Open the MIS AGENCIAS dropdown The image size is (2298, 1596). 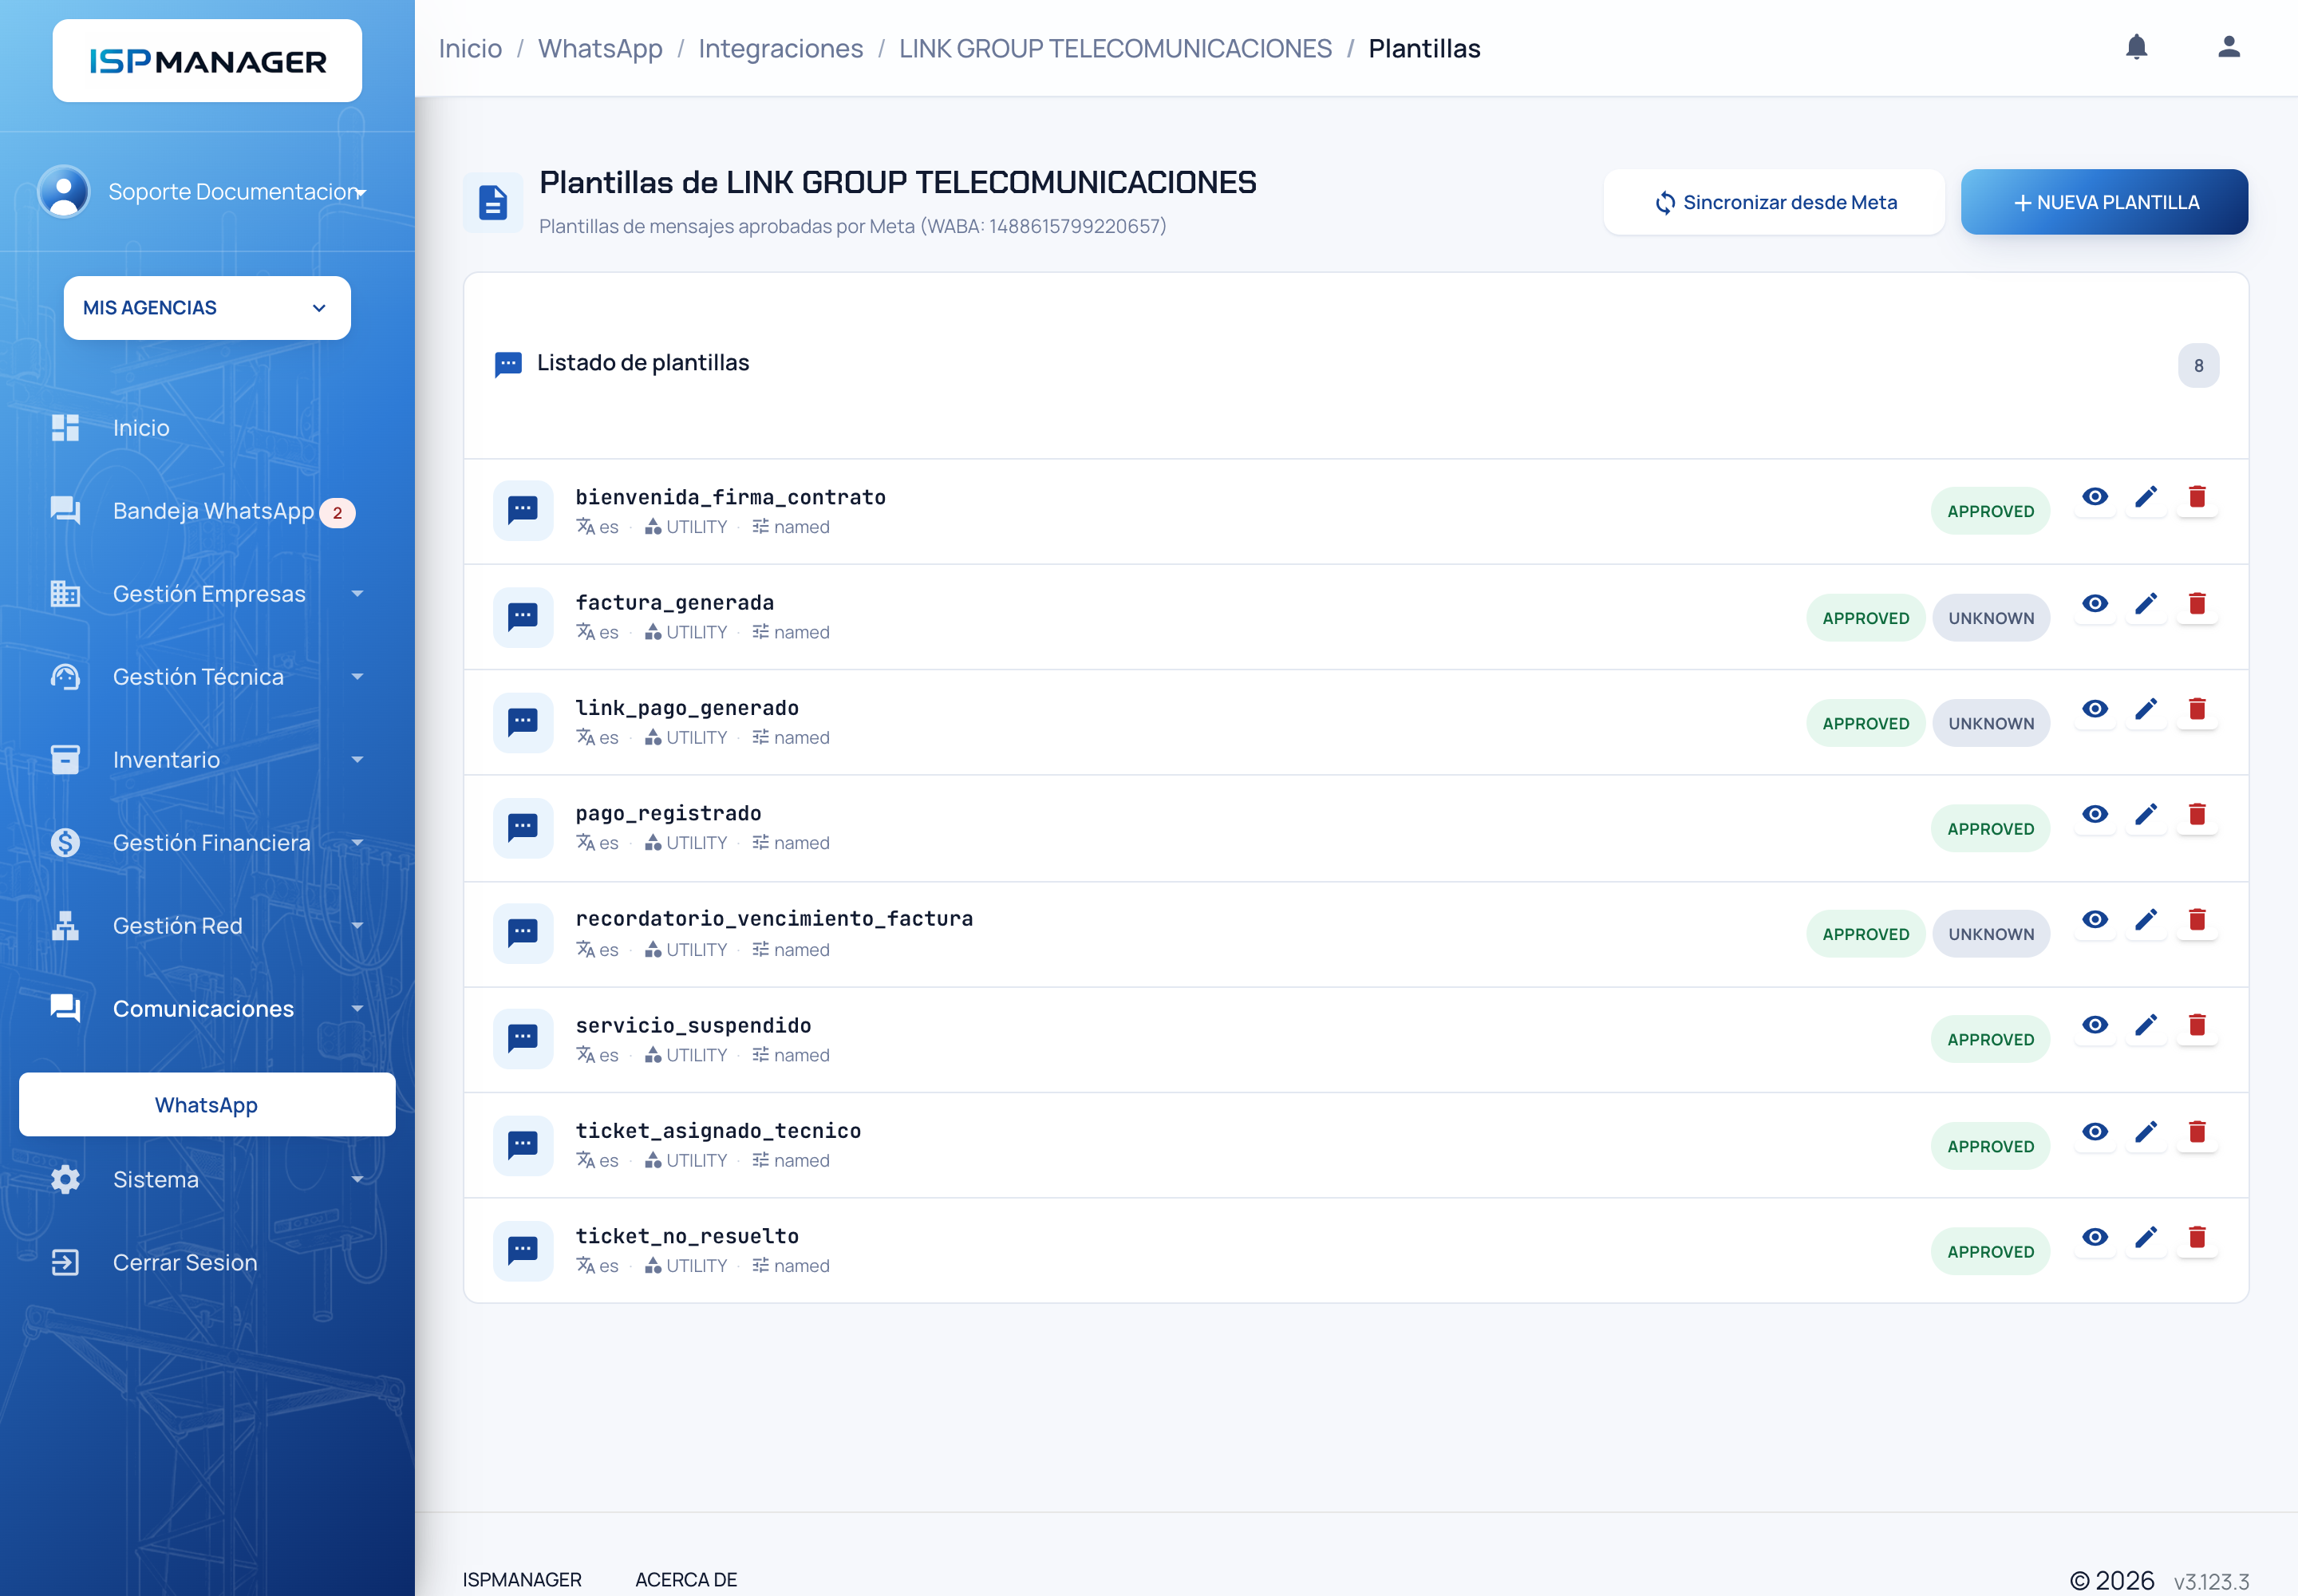(207, 308)
